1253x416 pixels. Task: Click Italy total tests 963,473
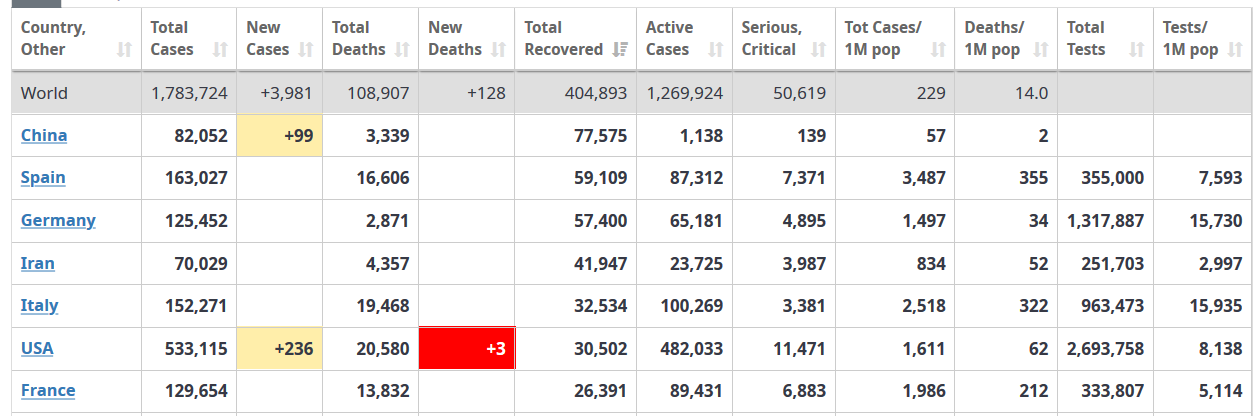(x=1113, y=305)
